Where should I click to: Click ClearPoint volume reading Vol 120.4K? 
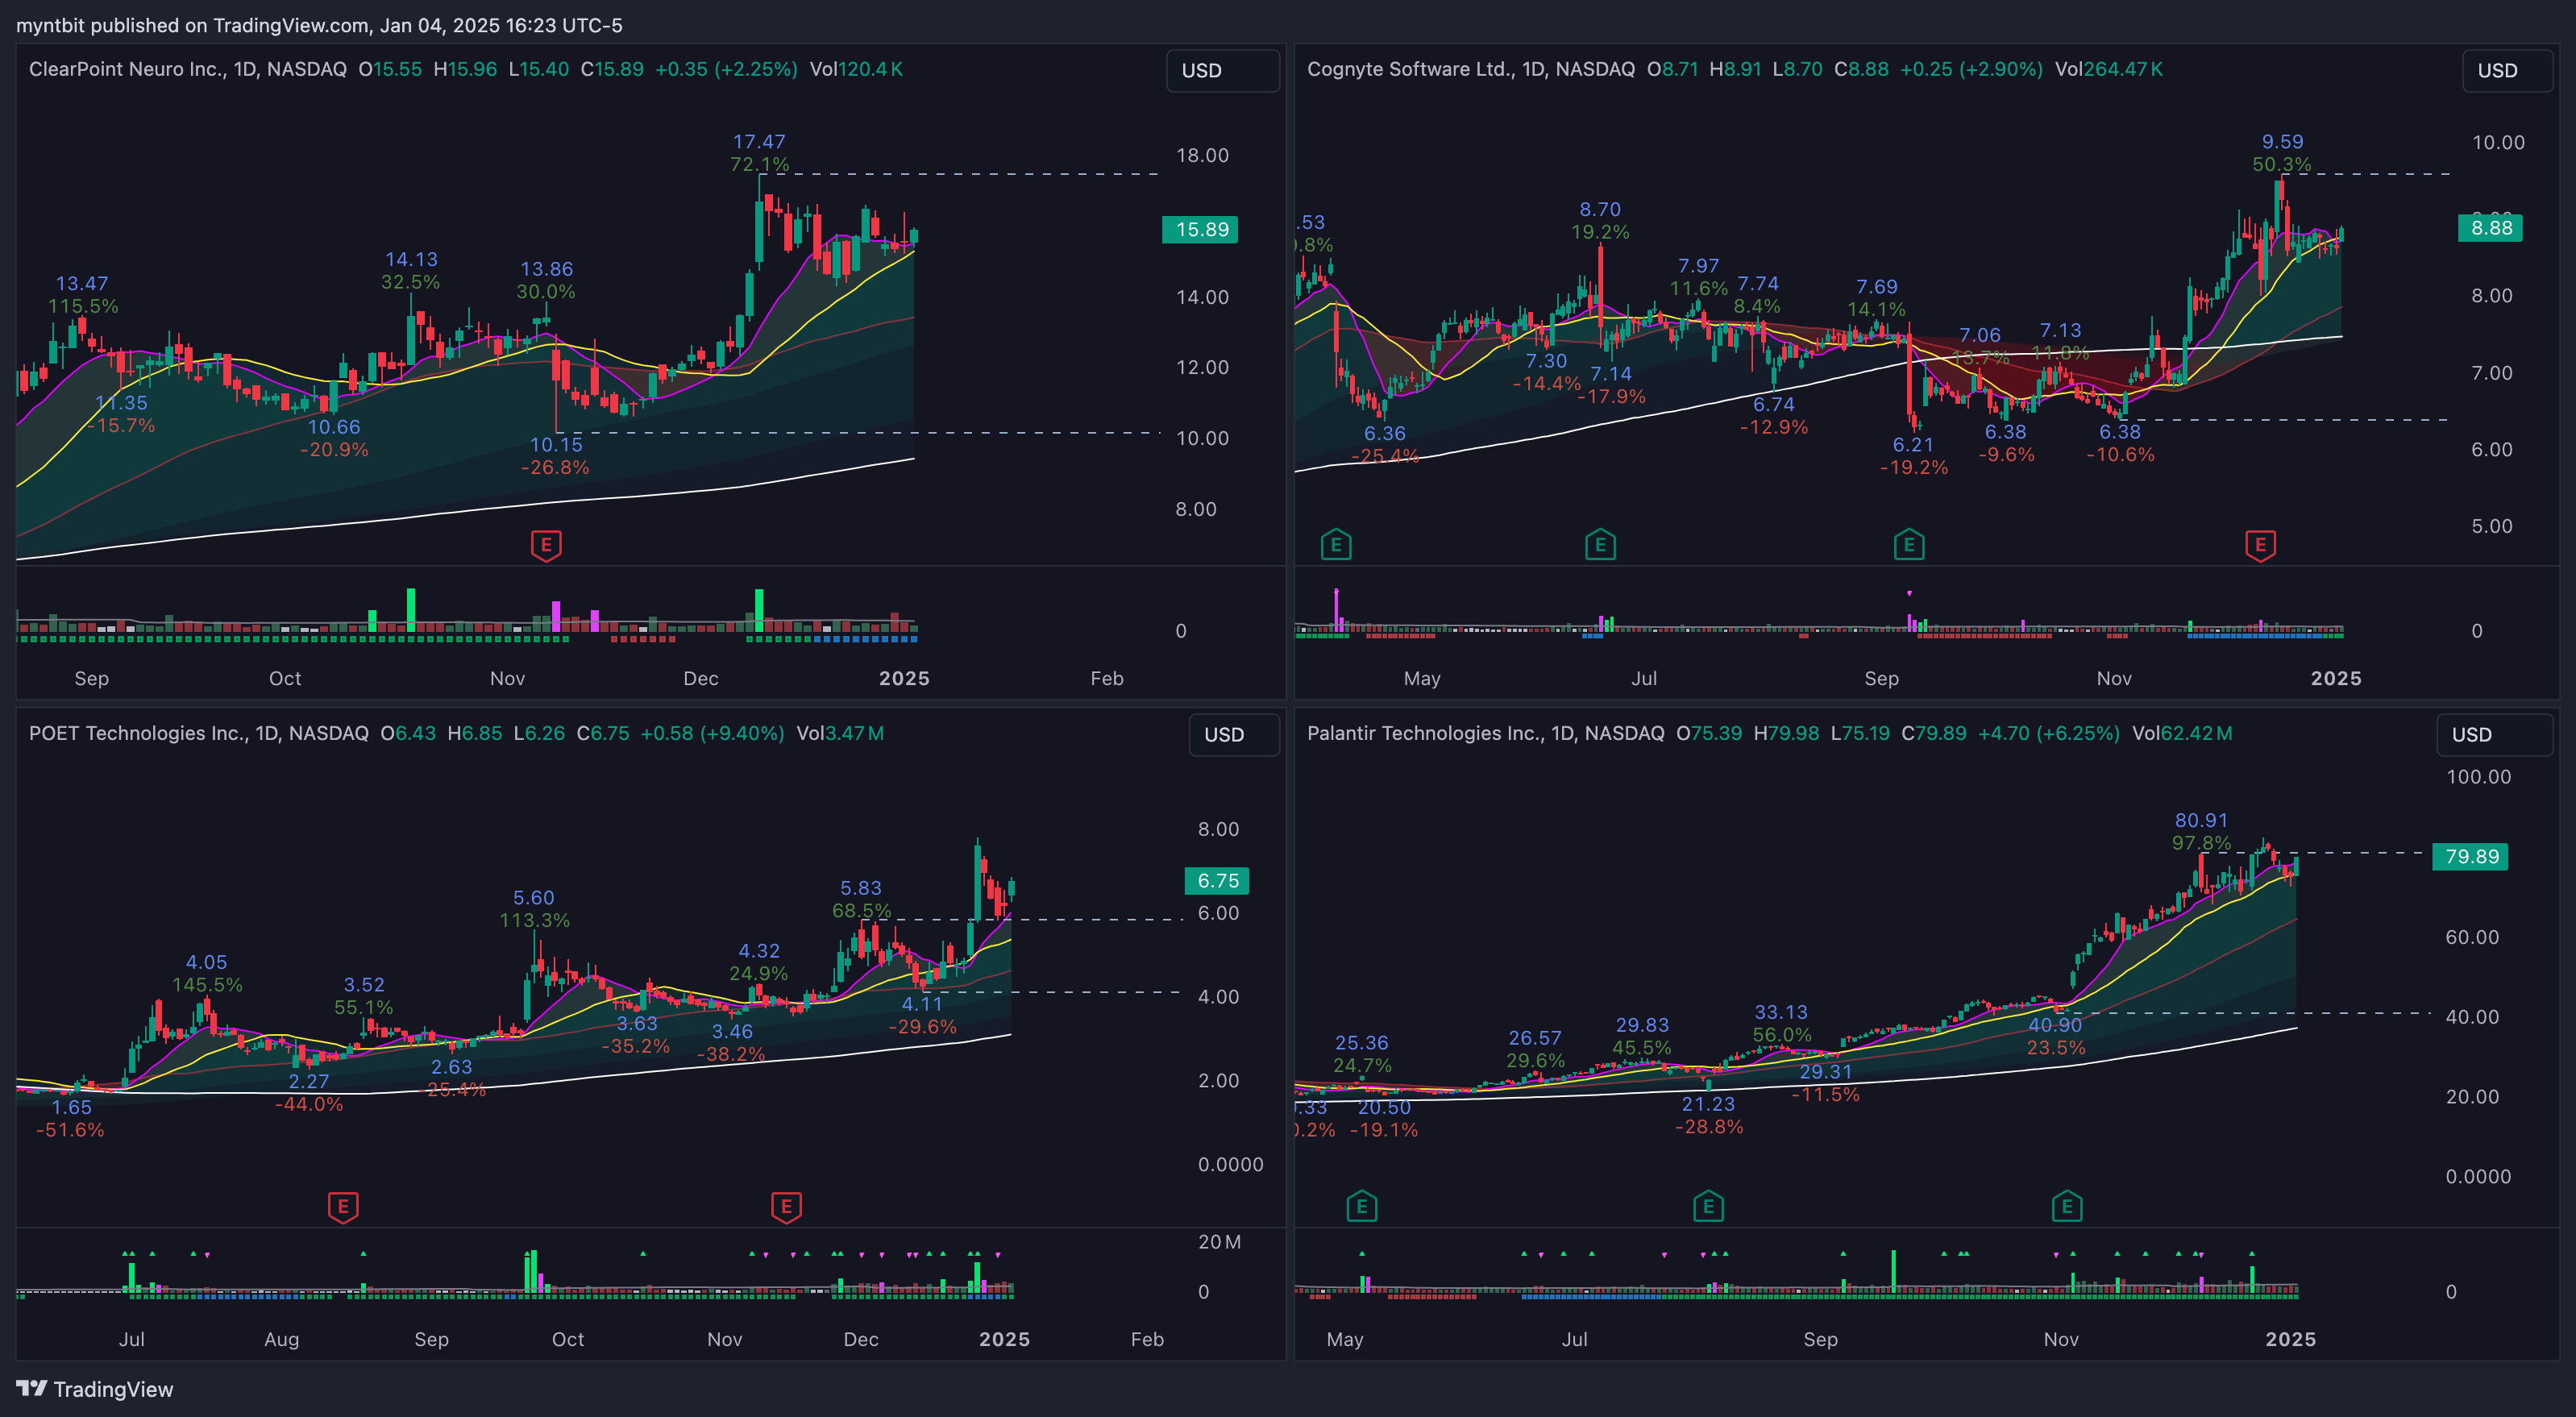coord(856,69)
